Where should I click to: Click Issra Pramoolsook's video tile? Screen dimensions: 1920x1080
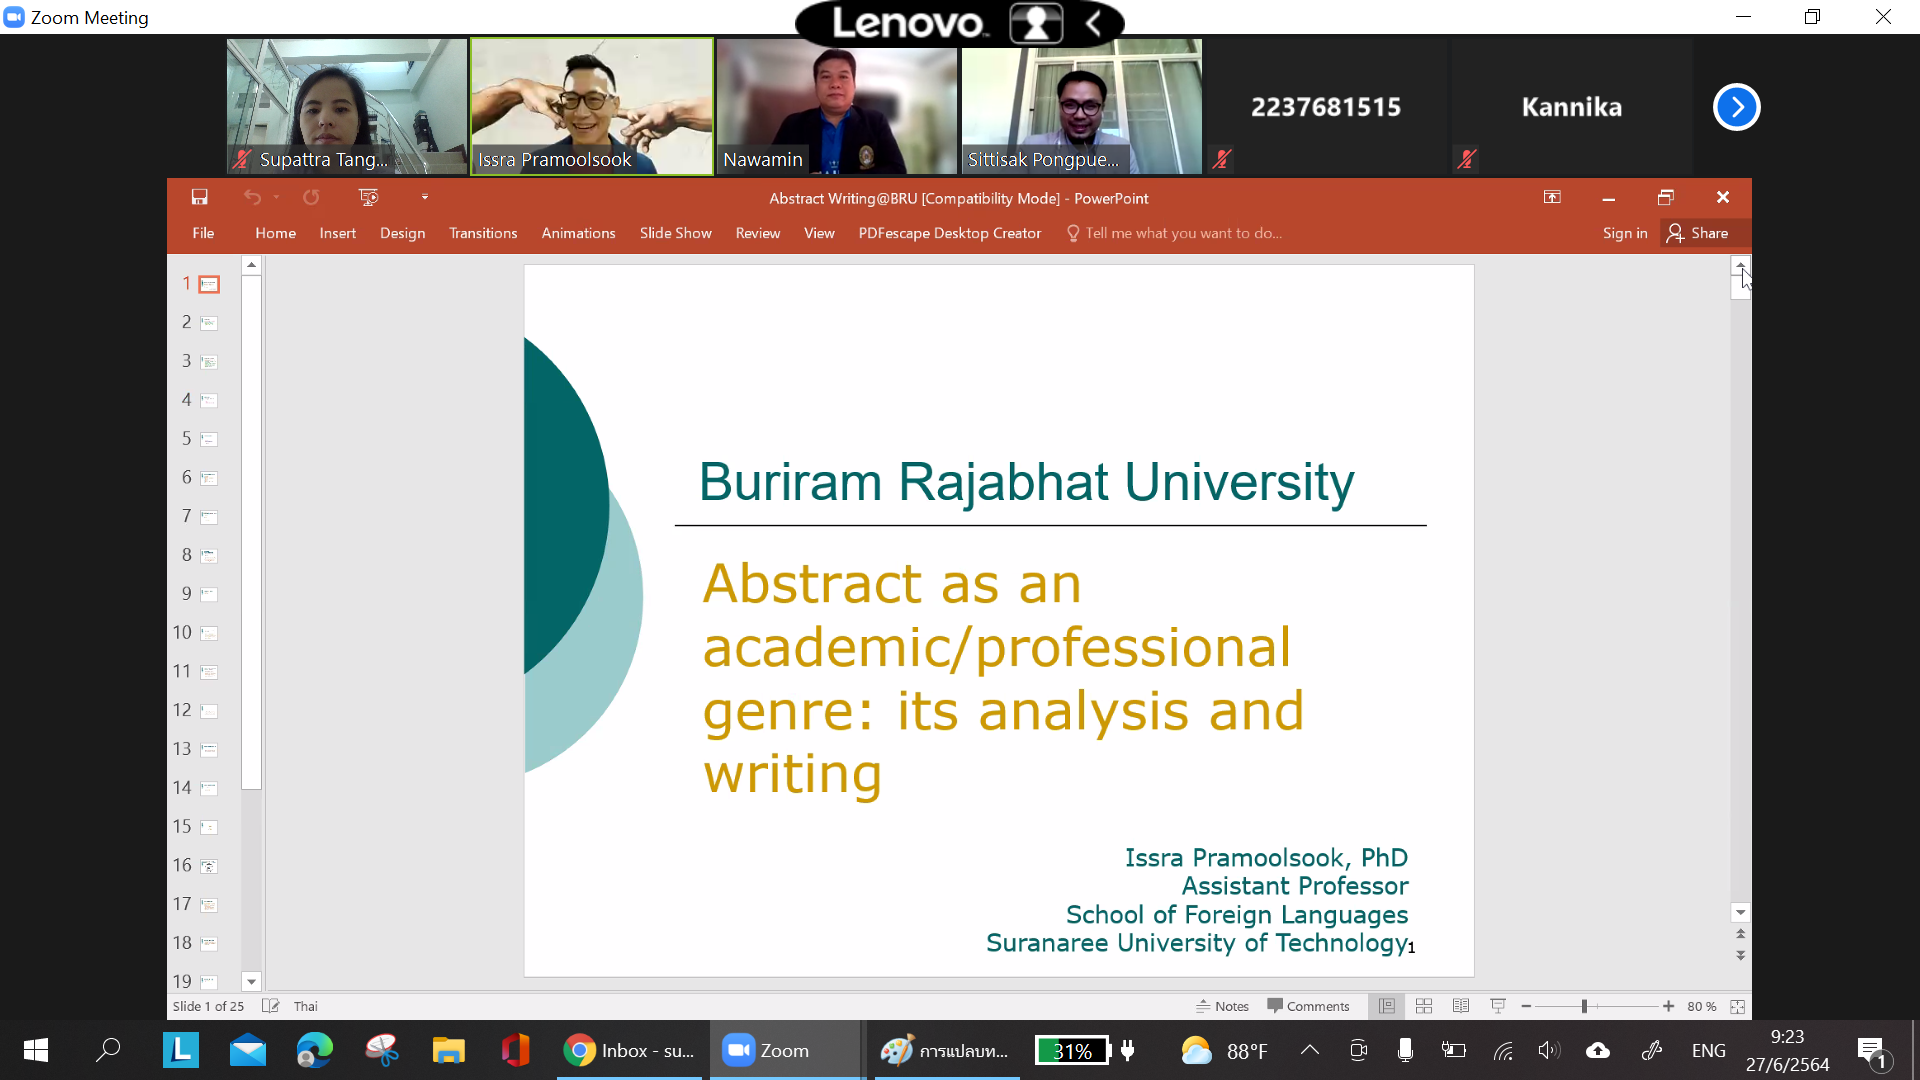click(592, 106)
